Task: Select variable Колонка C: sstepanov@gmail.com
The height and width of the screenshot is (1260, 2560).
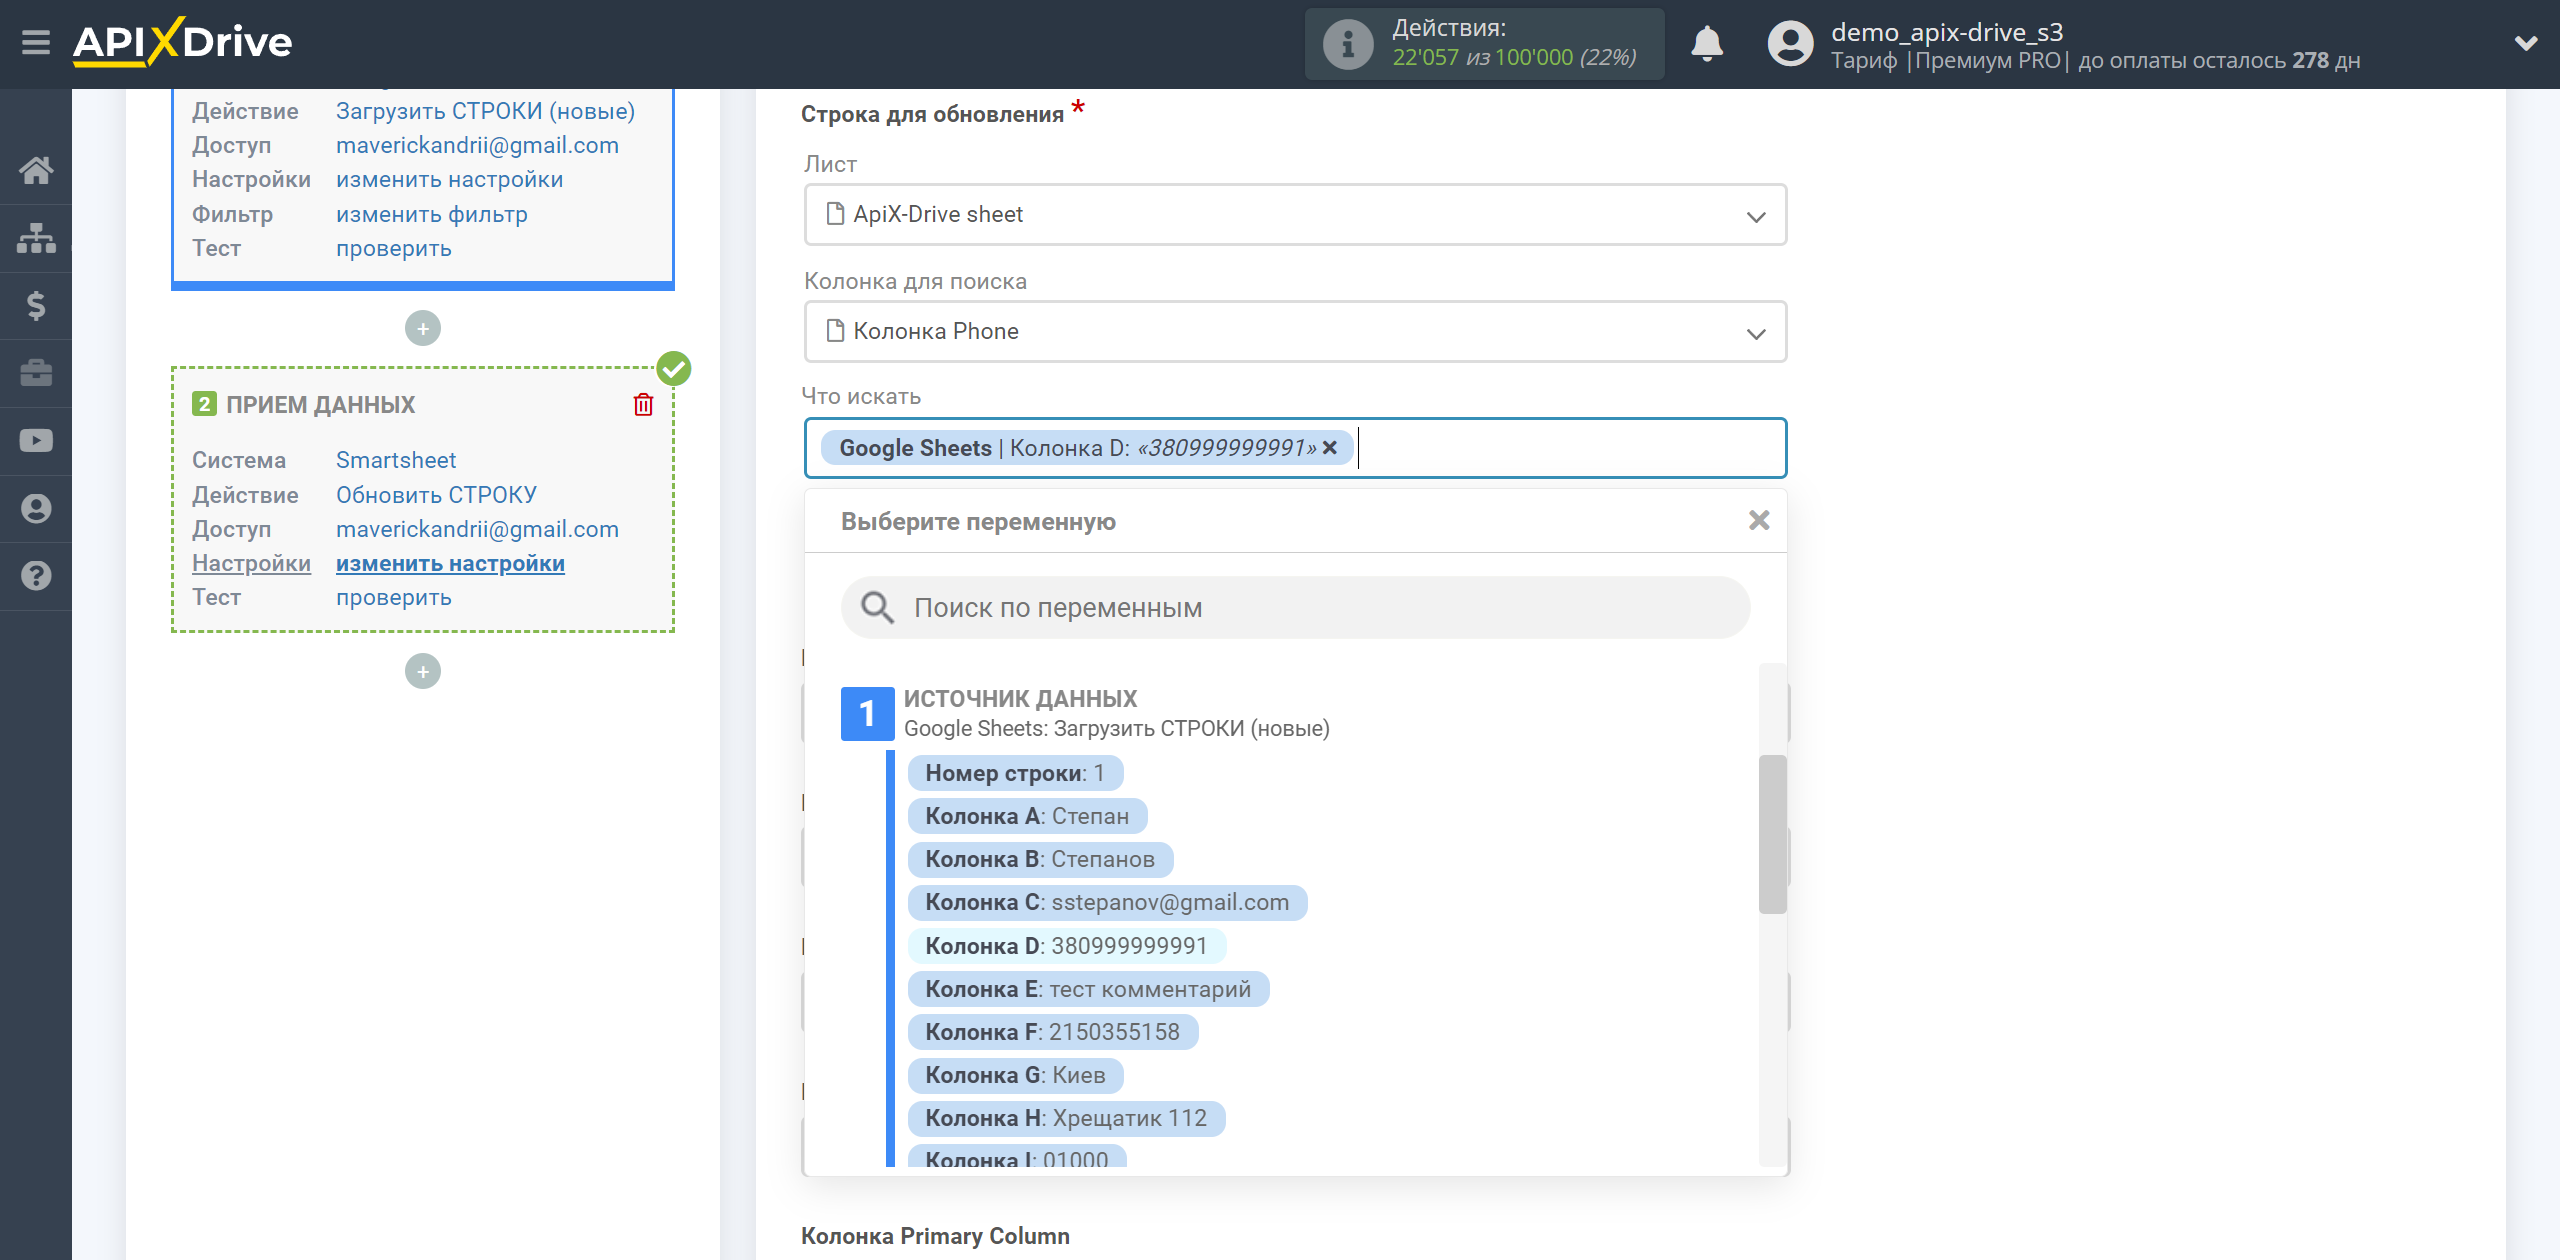Action: 1107,902
